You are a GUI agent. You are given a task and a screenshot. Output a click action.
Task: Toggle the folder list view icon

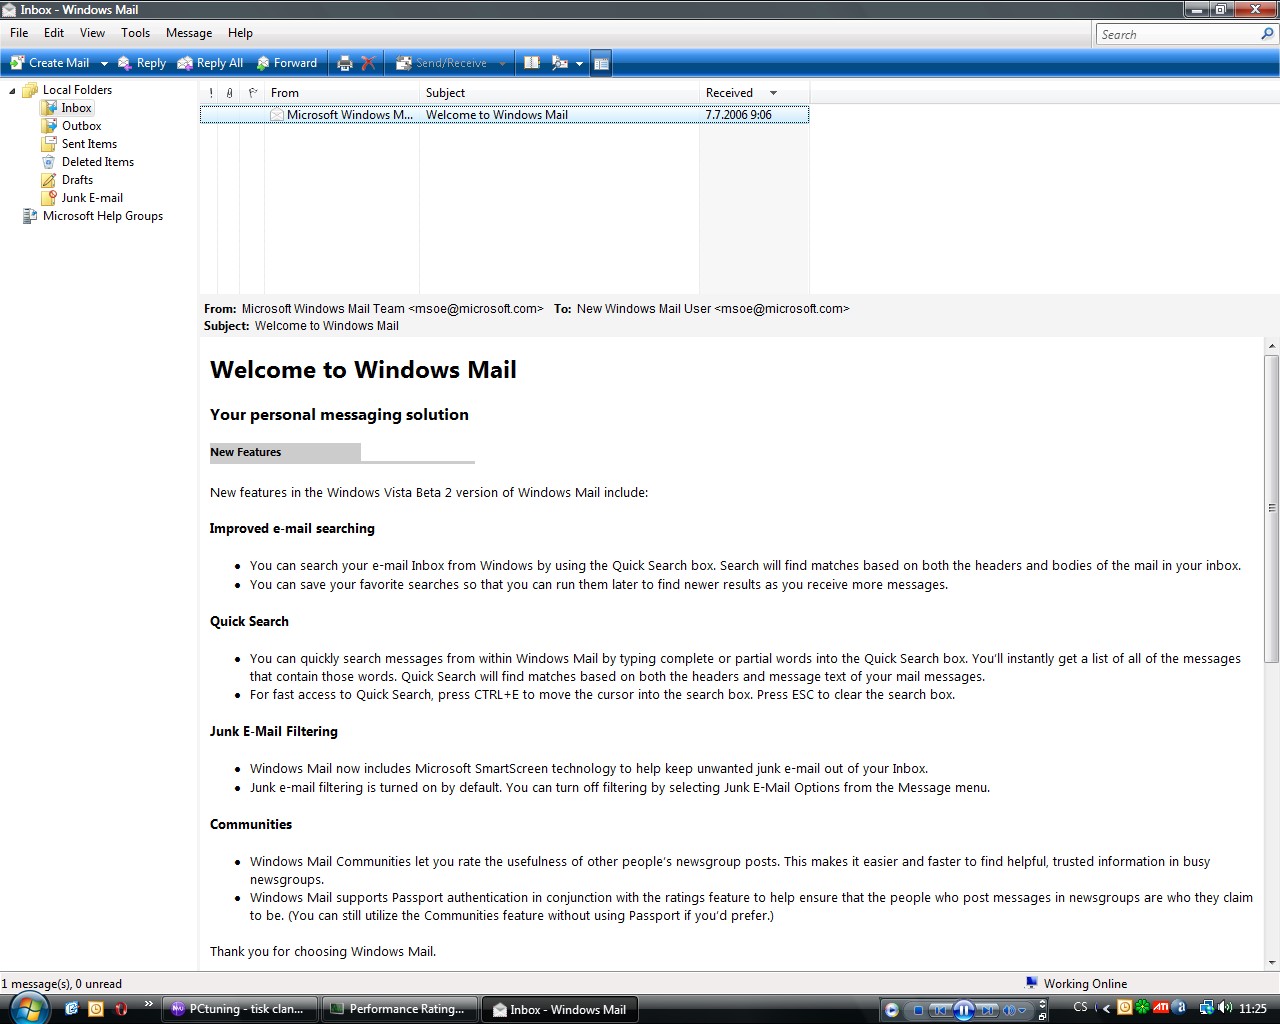tap(601, 63)
